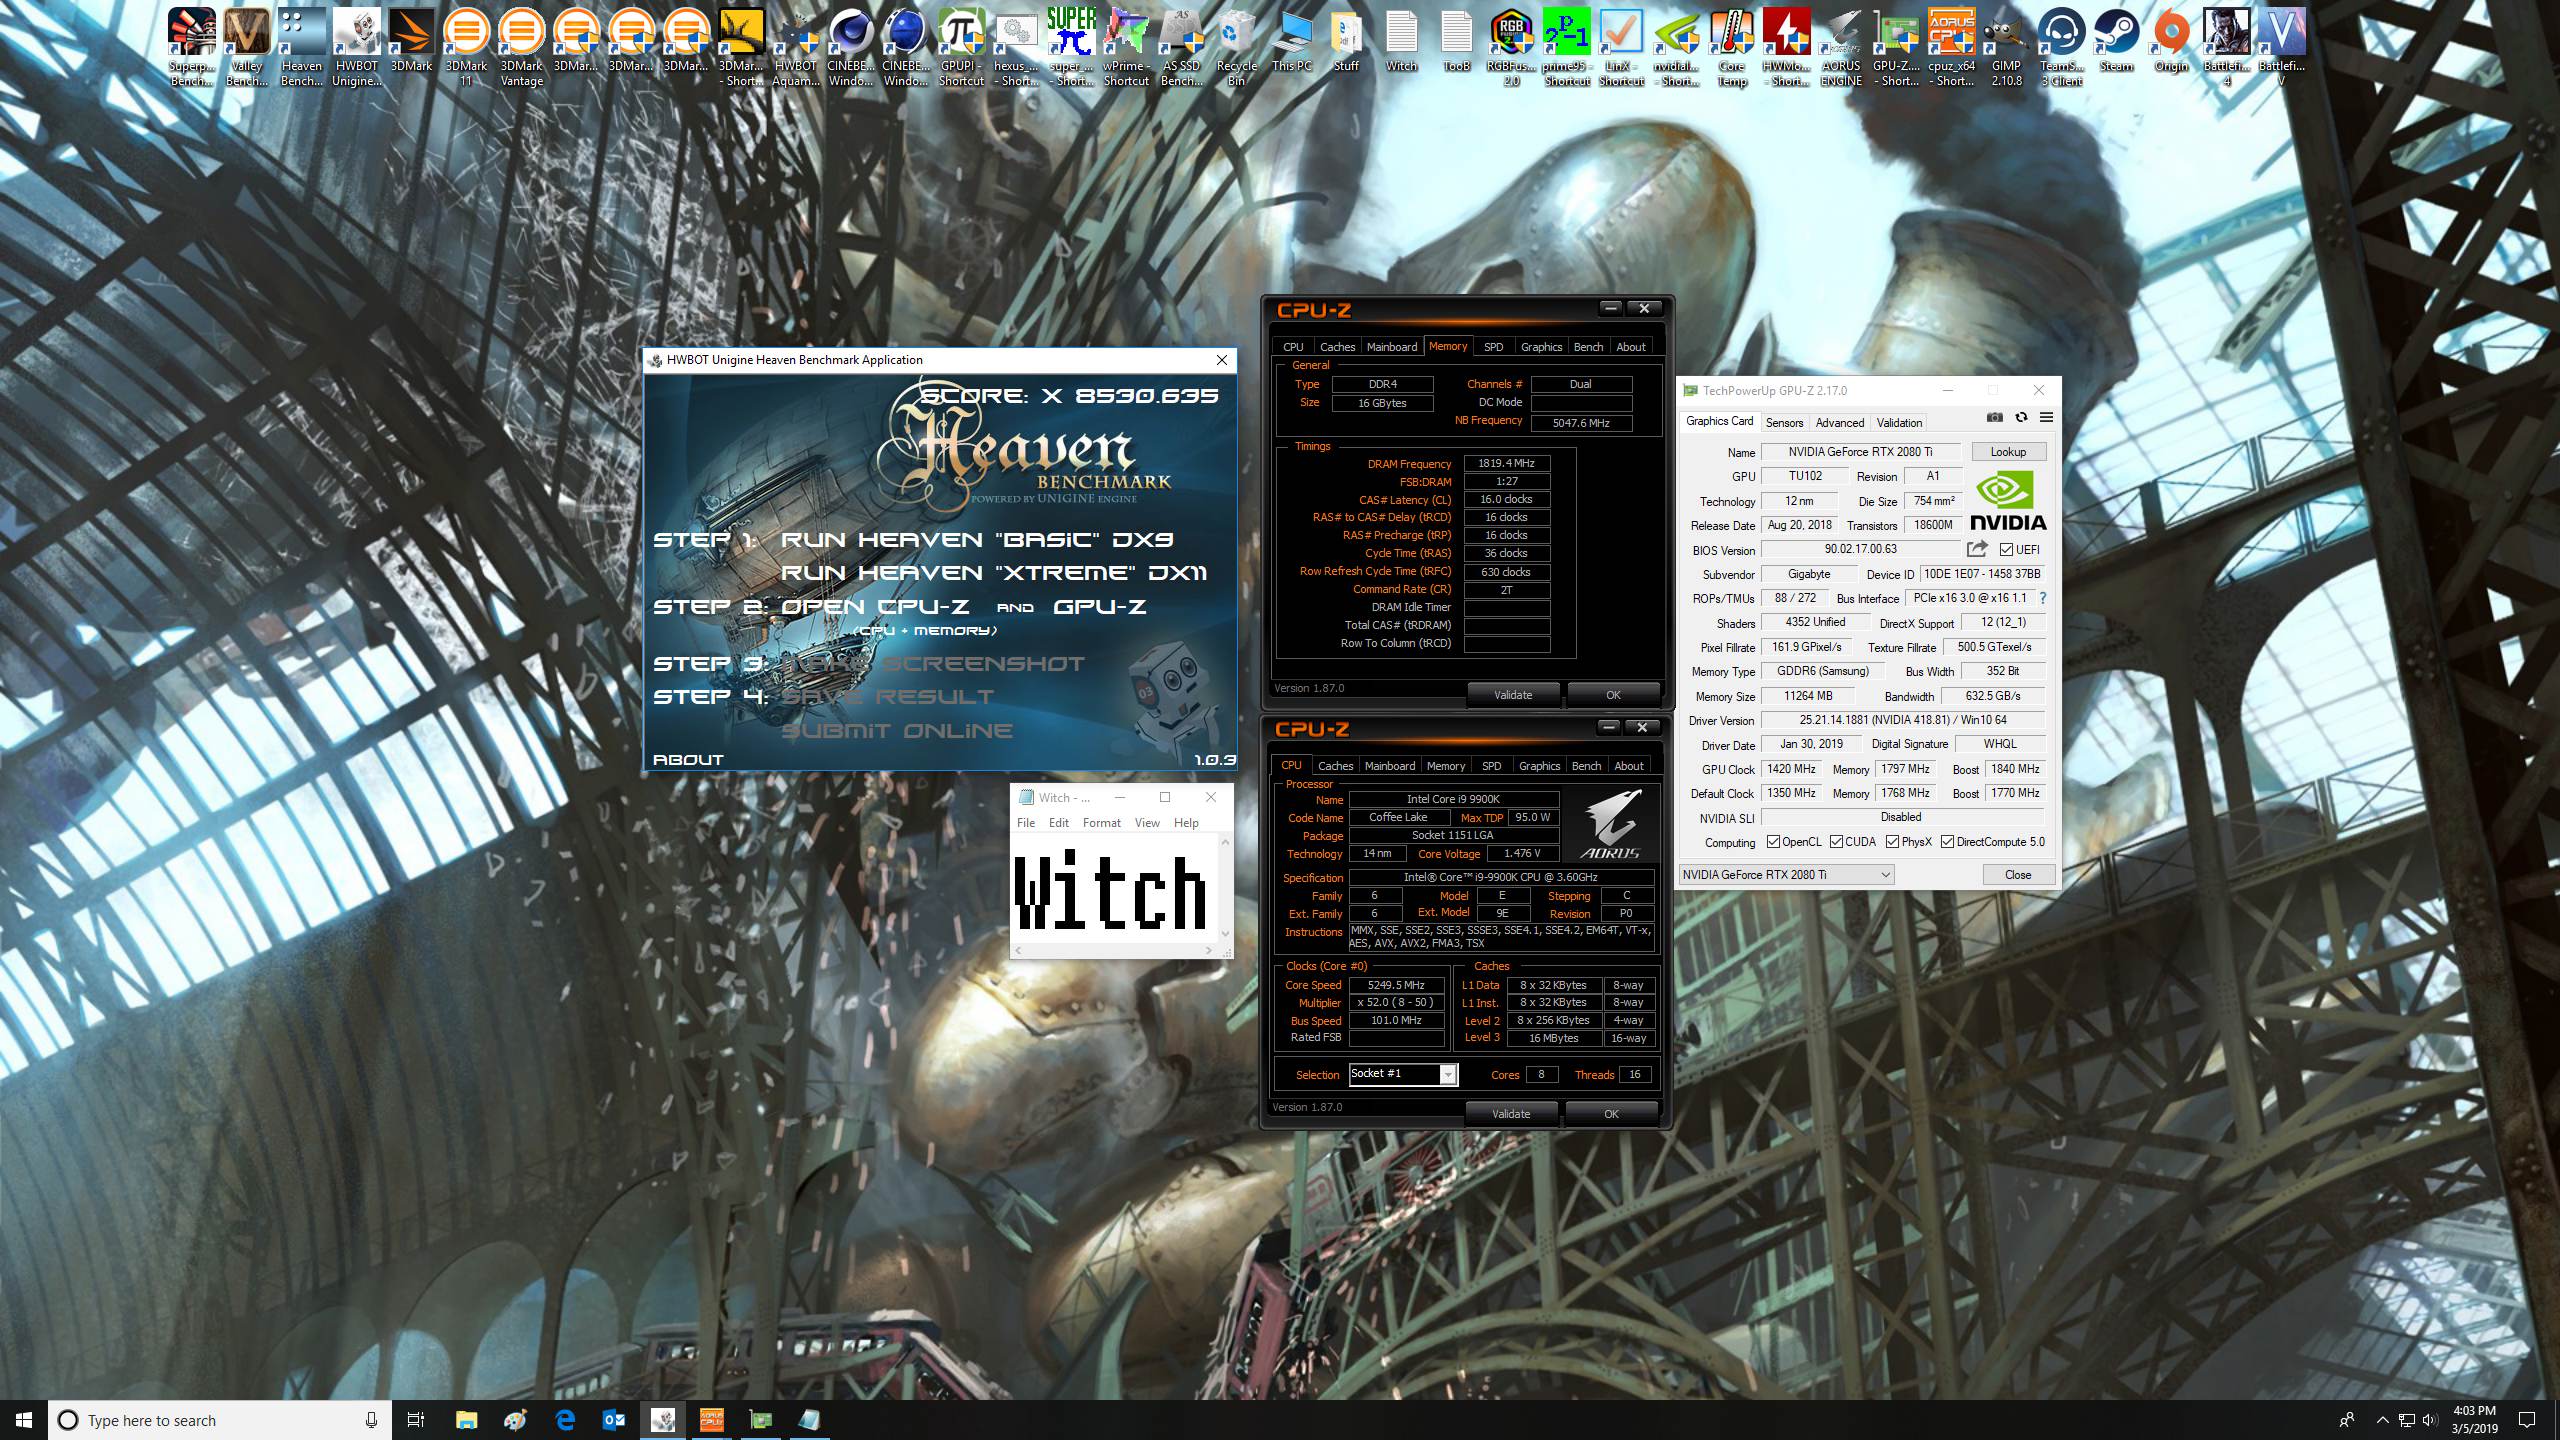Open the Stuff folder icon

[1346, 40]
